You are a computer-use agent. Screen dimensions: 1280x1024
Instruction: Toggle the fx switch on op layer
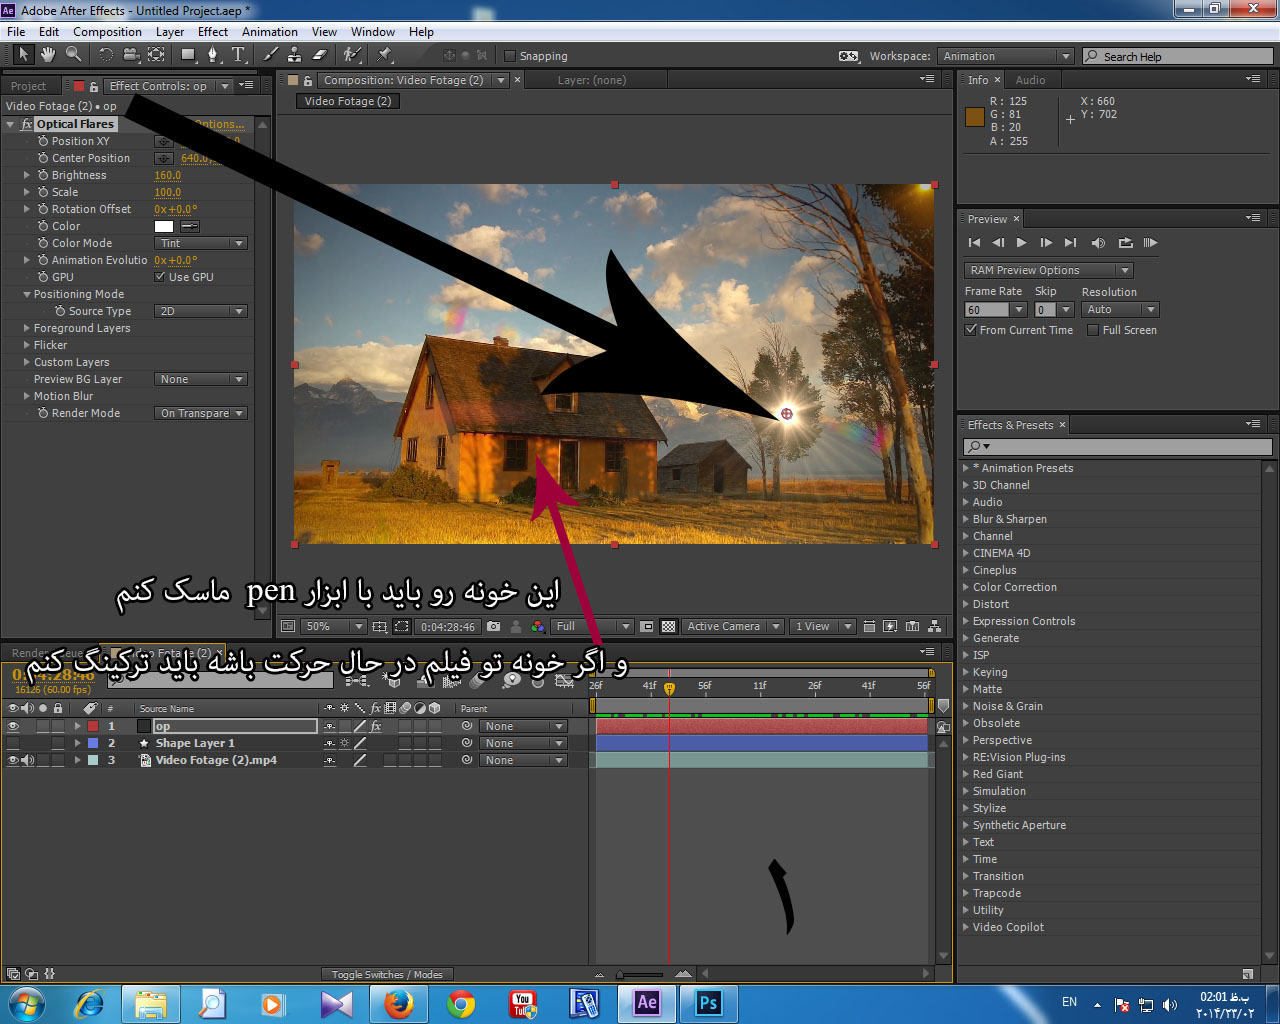(376, 726)
